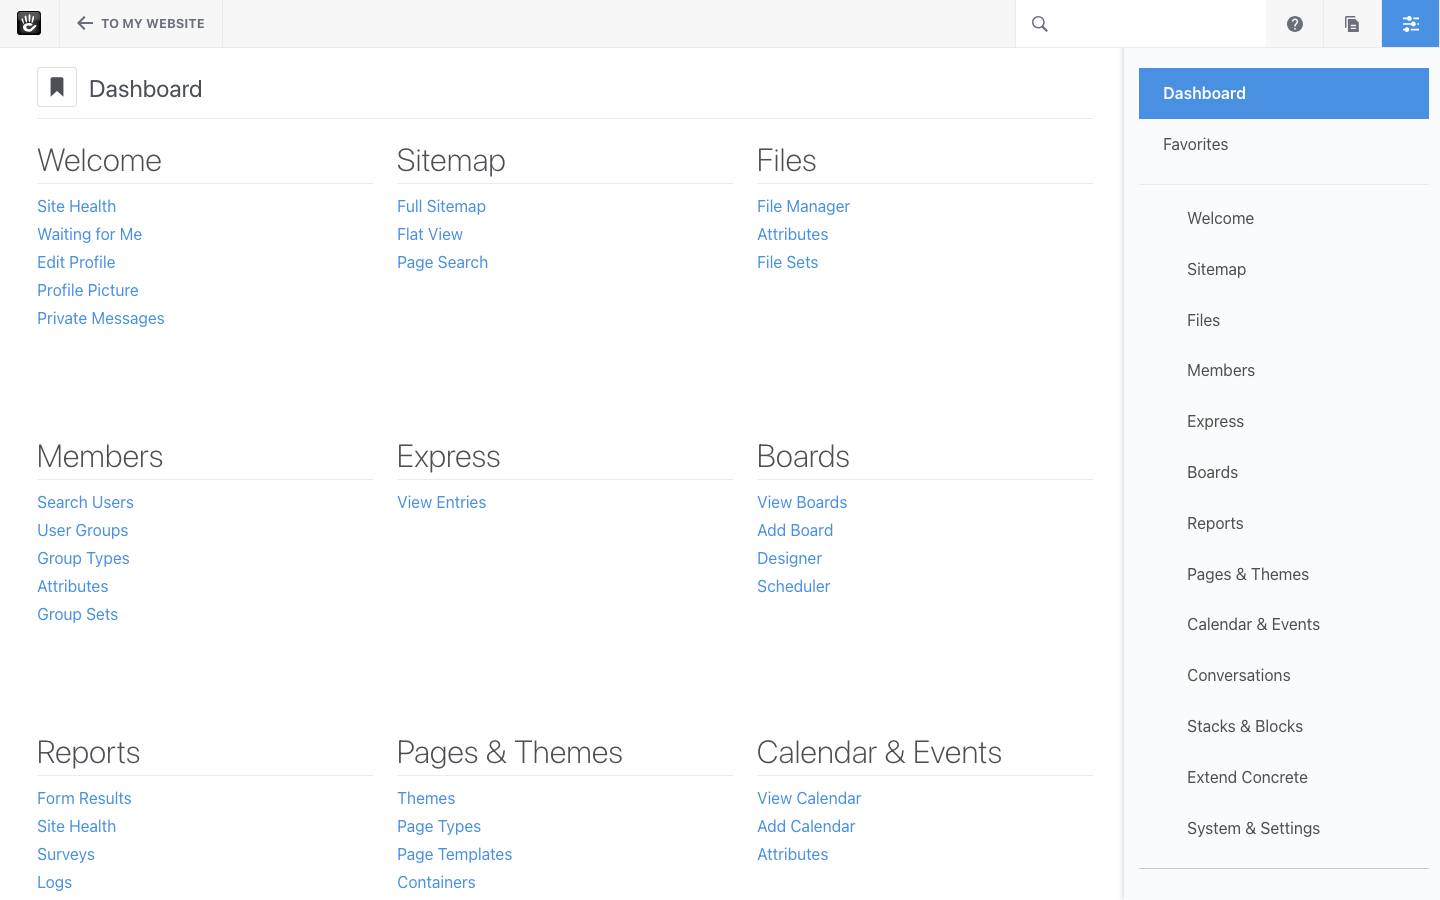This screenshot has height=900, width=1440.
Task: Select Dashboard in the right sidebar
Action: [x=1284, y=93]
